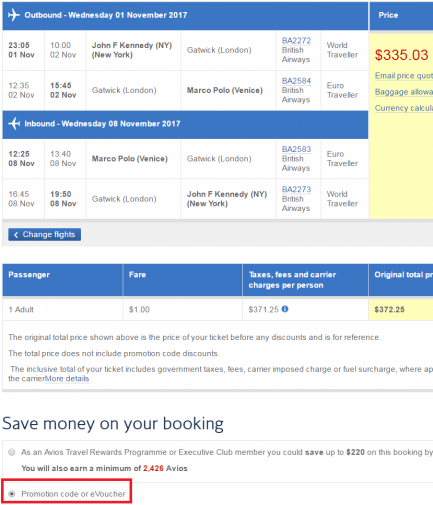Click Email price quote link
The image size is (433, 505).
click(x=404, y=76)
